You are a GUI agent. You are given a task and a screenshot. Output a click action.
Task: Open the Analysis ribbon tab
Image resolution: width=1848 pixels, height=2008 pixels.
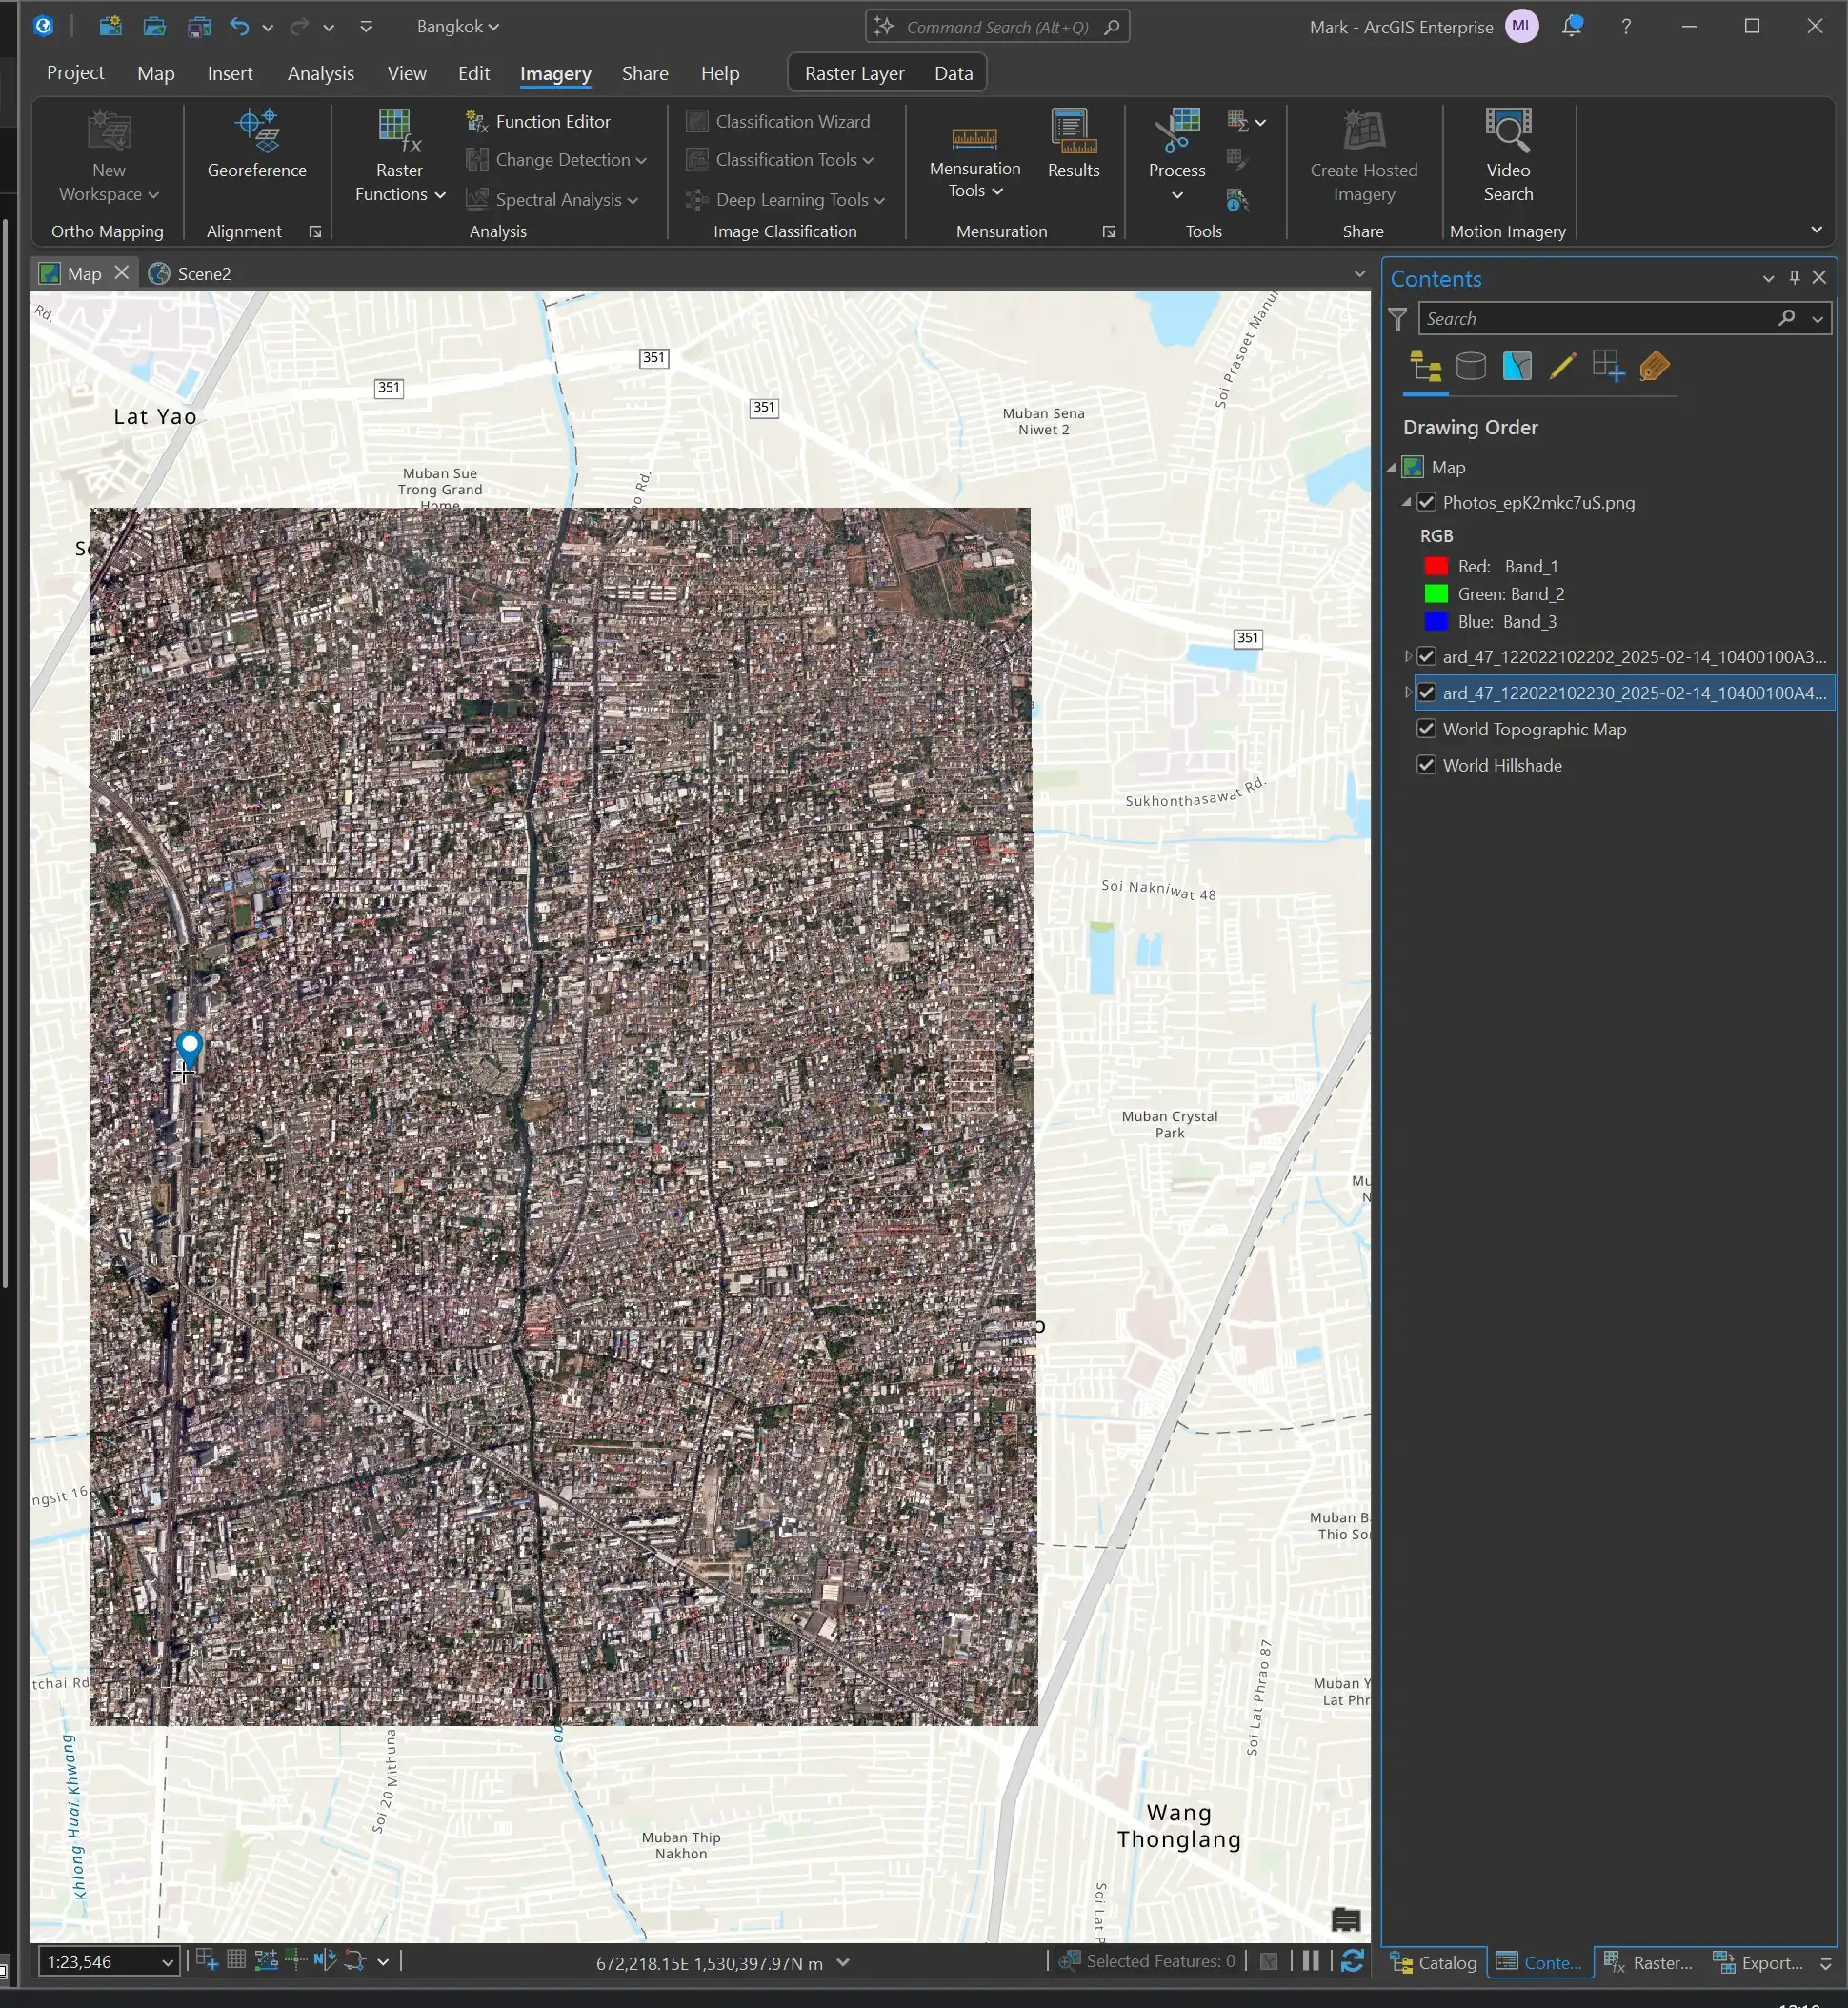tap(320, 73)
